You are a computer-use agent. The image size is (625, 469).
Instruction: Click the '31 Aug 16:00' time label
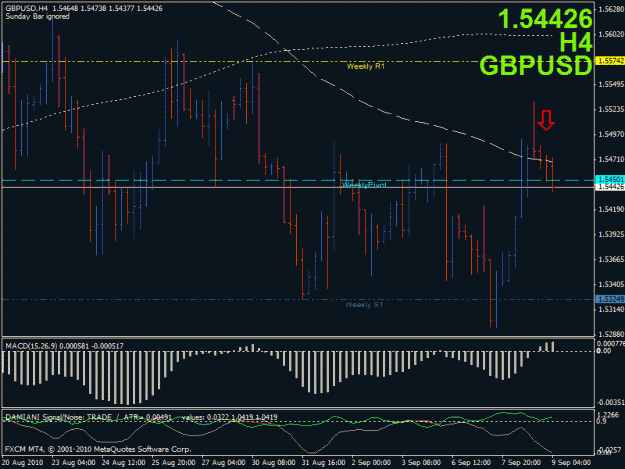click(x=323, y=463)
